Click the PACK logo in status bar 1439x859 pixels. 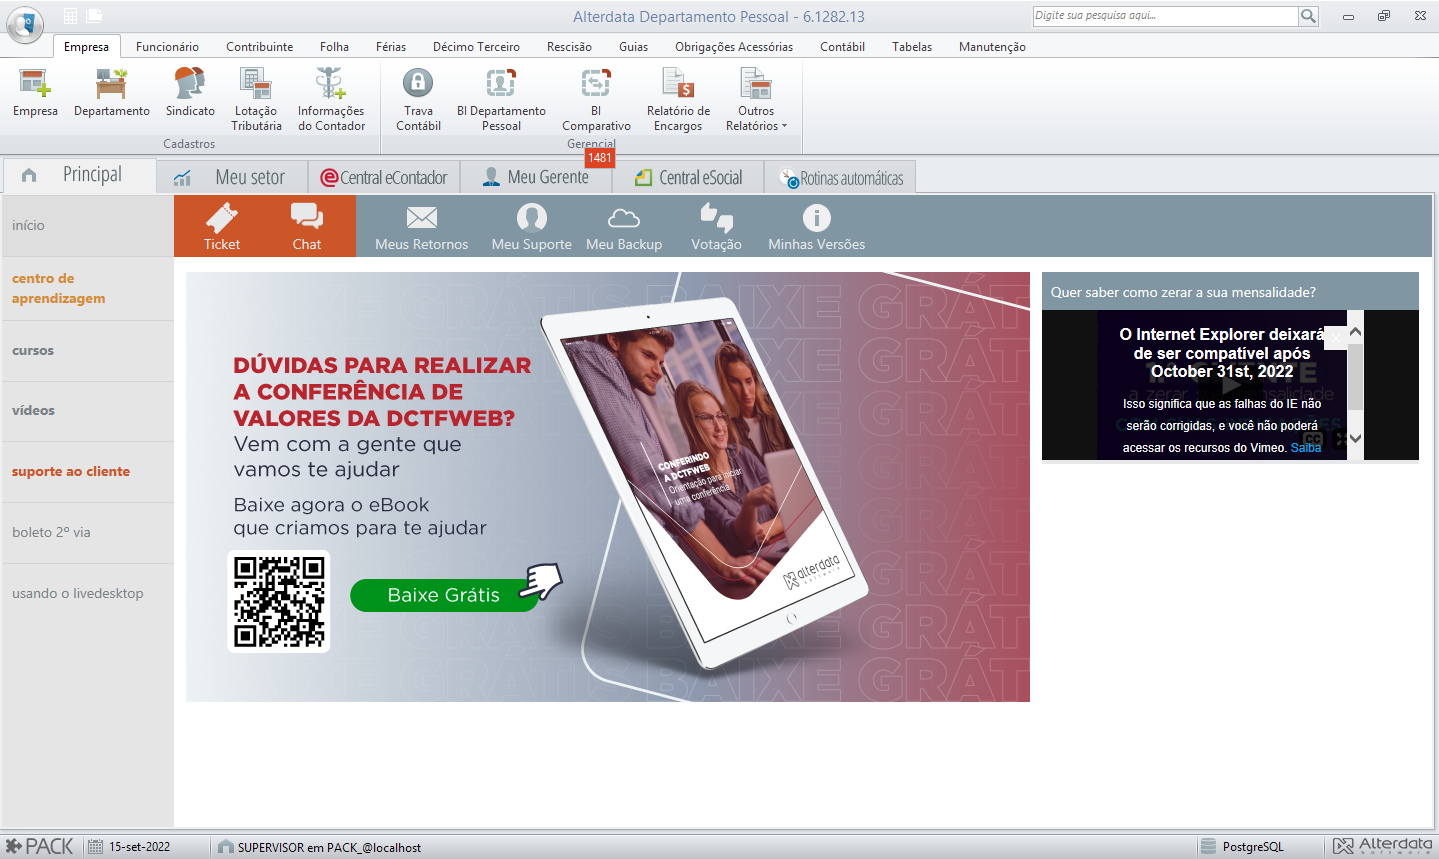[x=39, y=846]
